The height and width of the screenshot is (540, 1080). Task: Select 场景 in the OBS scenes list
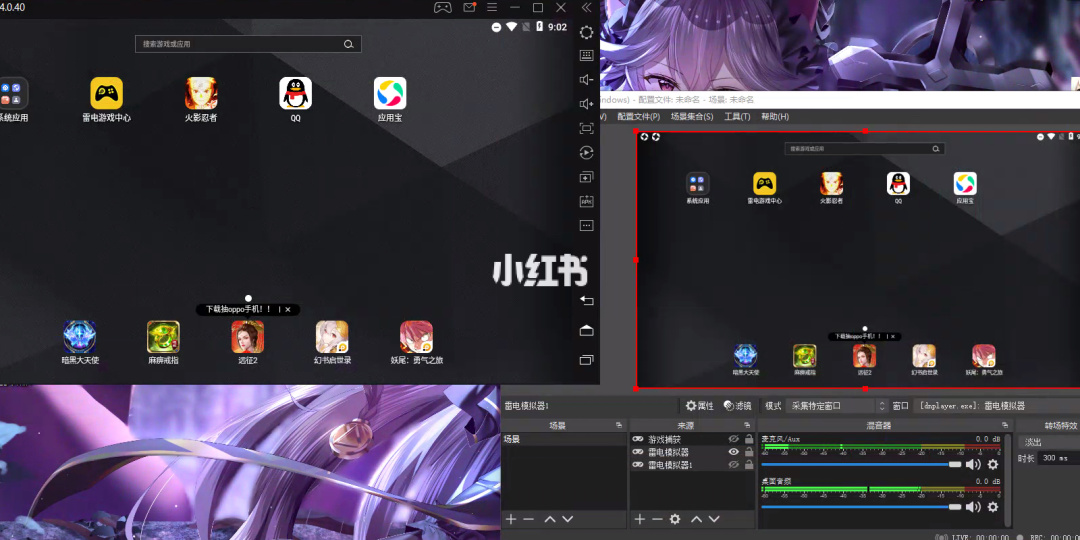click(563, 439)
